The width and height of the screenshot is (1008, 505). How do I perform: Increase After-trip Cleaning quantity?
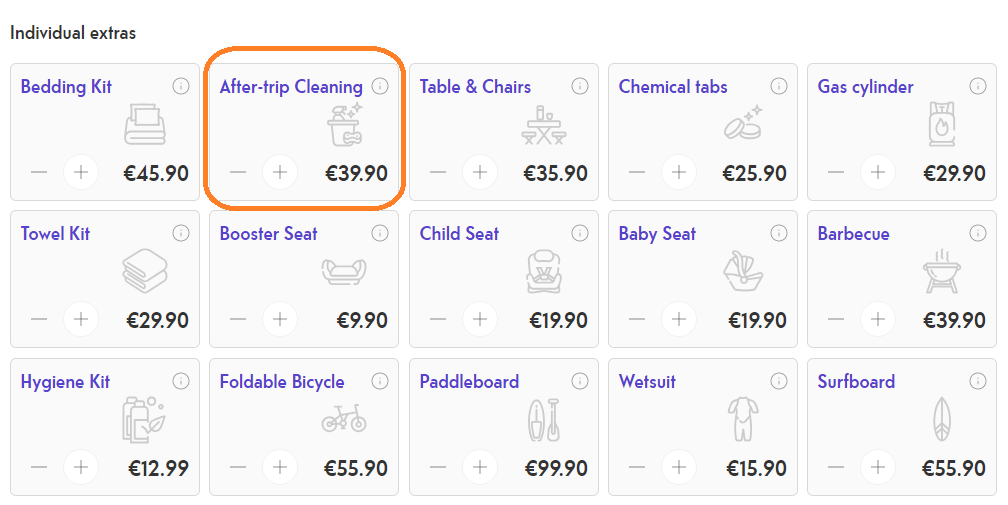(x=280, y=172)
